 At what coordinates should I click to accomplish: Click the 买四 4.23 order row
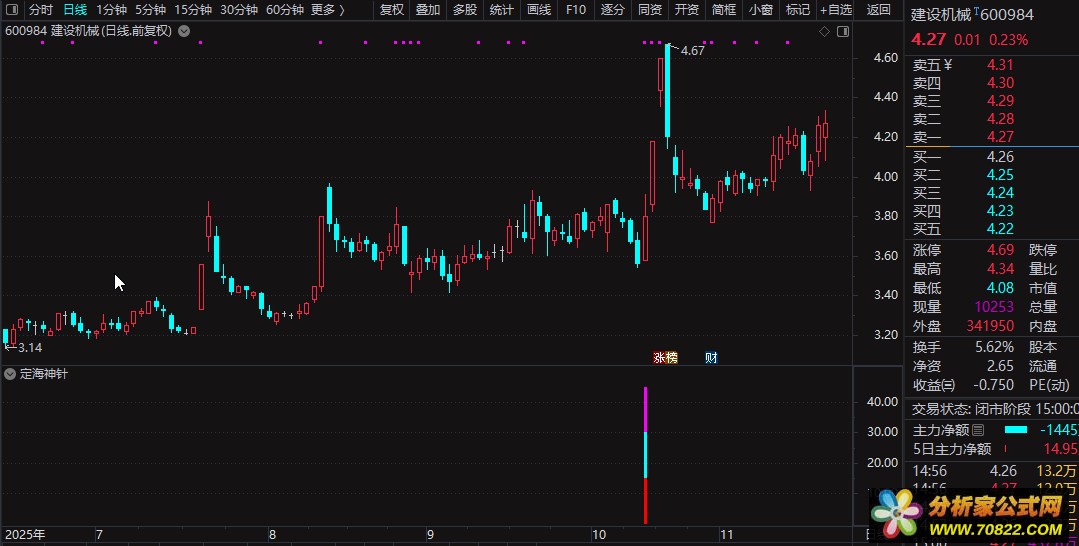click(991, 211)
